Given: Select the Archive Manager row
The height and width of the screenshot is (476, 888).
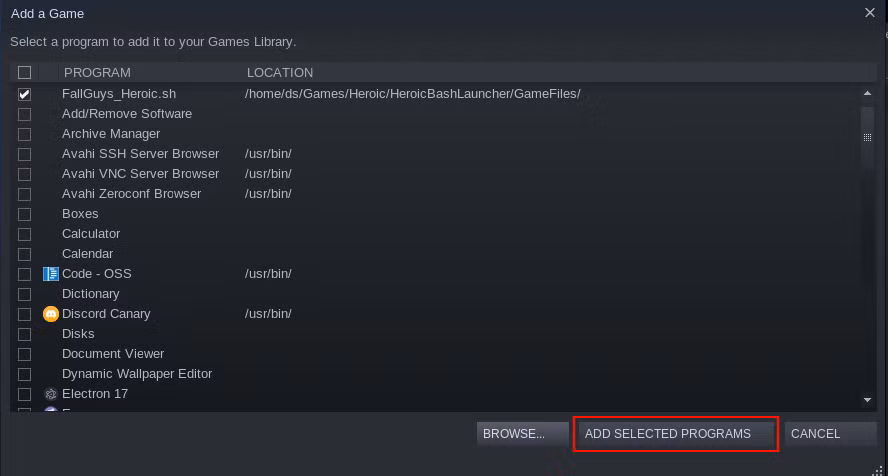Looking at the screenshot, I should pos(436,134).
